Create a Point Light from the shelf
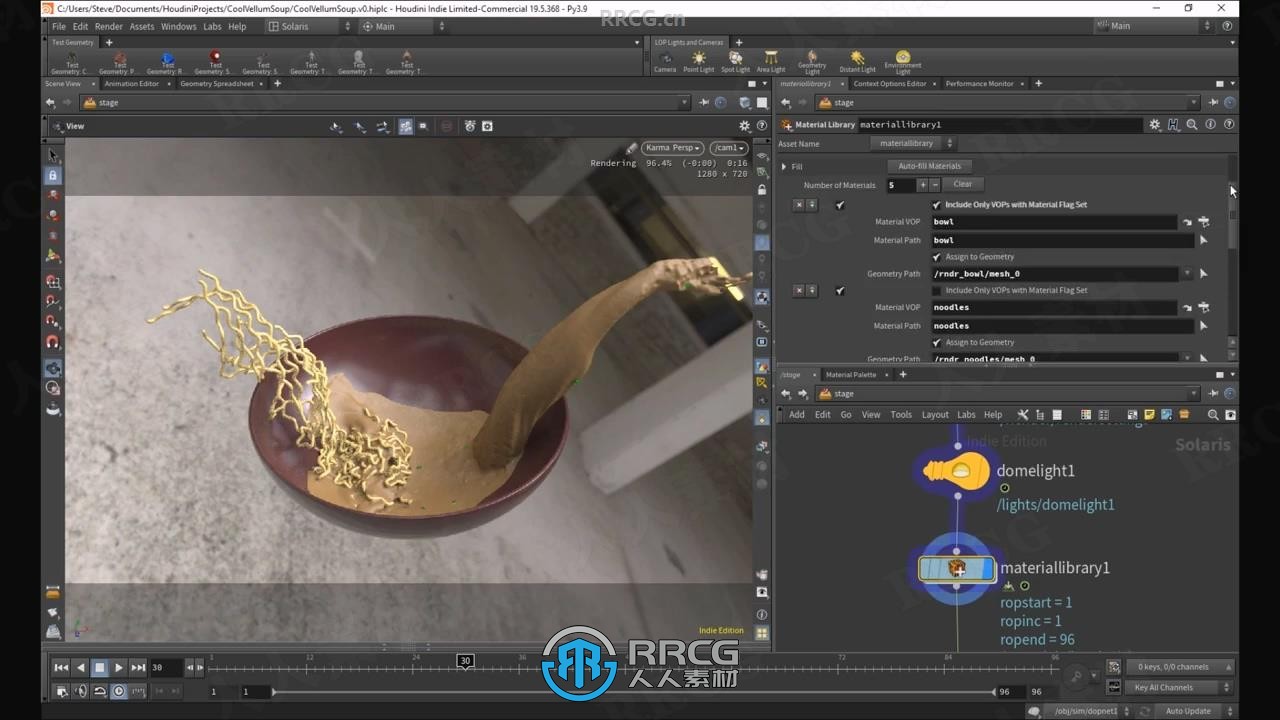The width and height of the screenshot is (1280, 720). [x=698, y=62]
